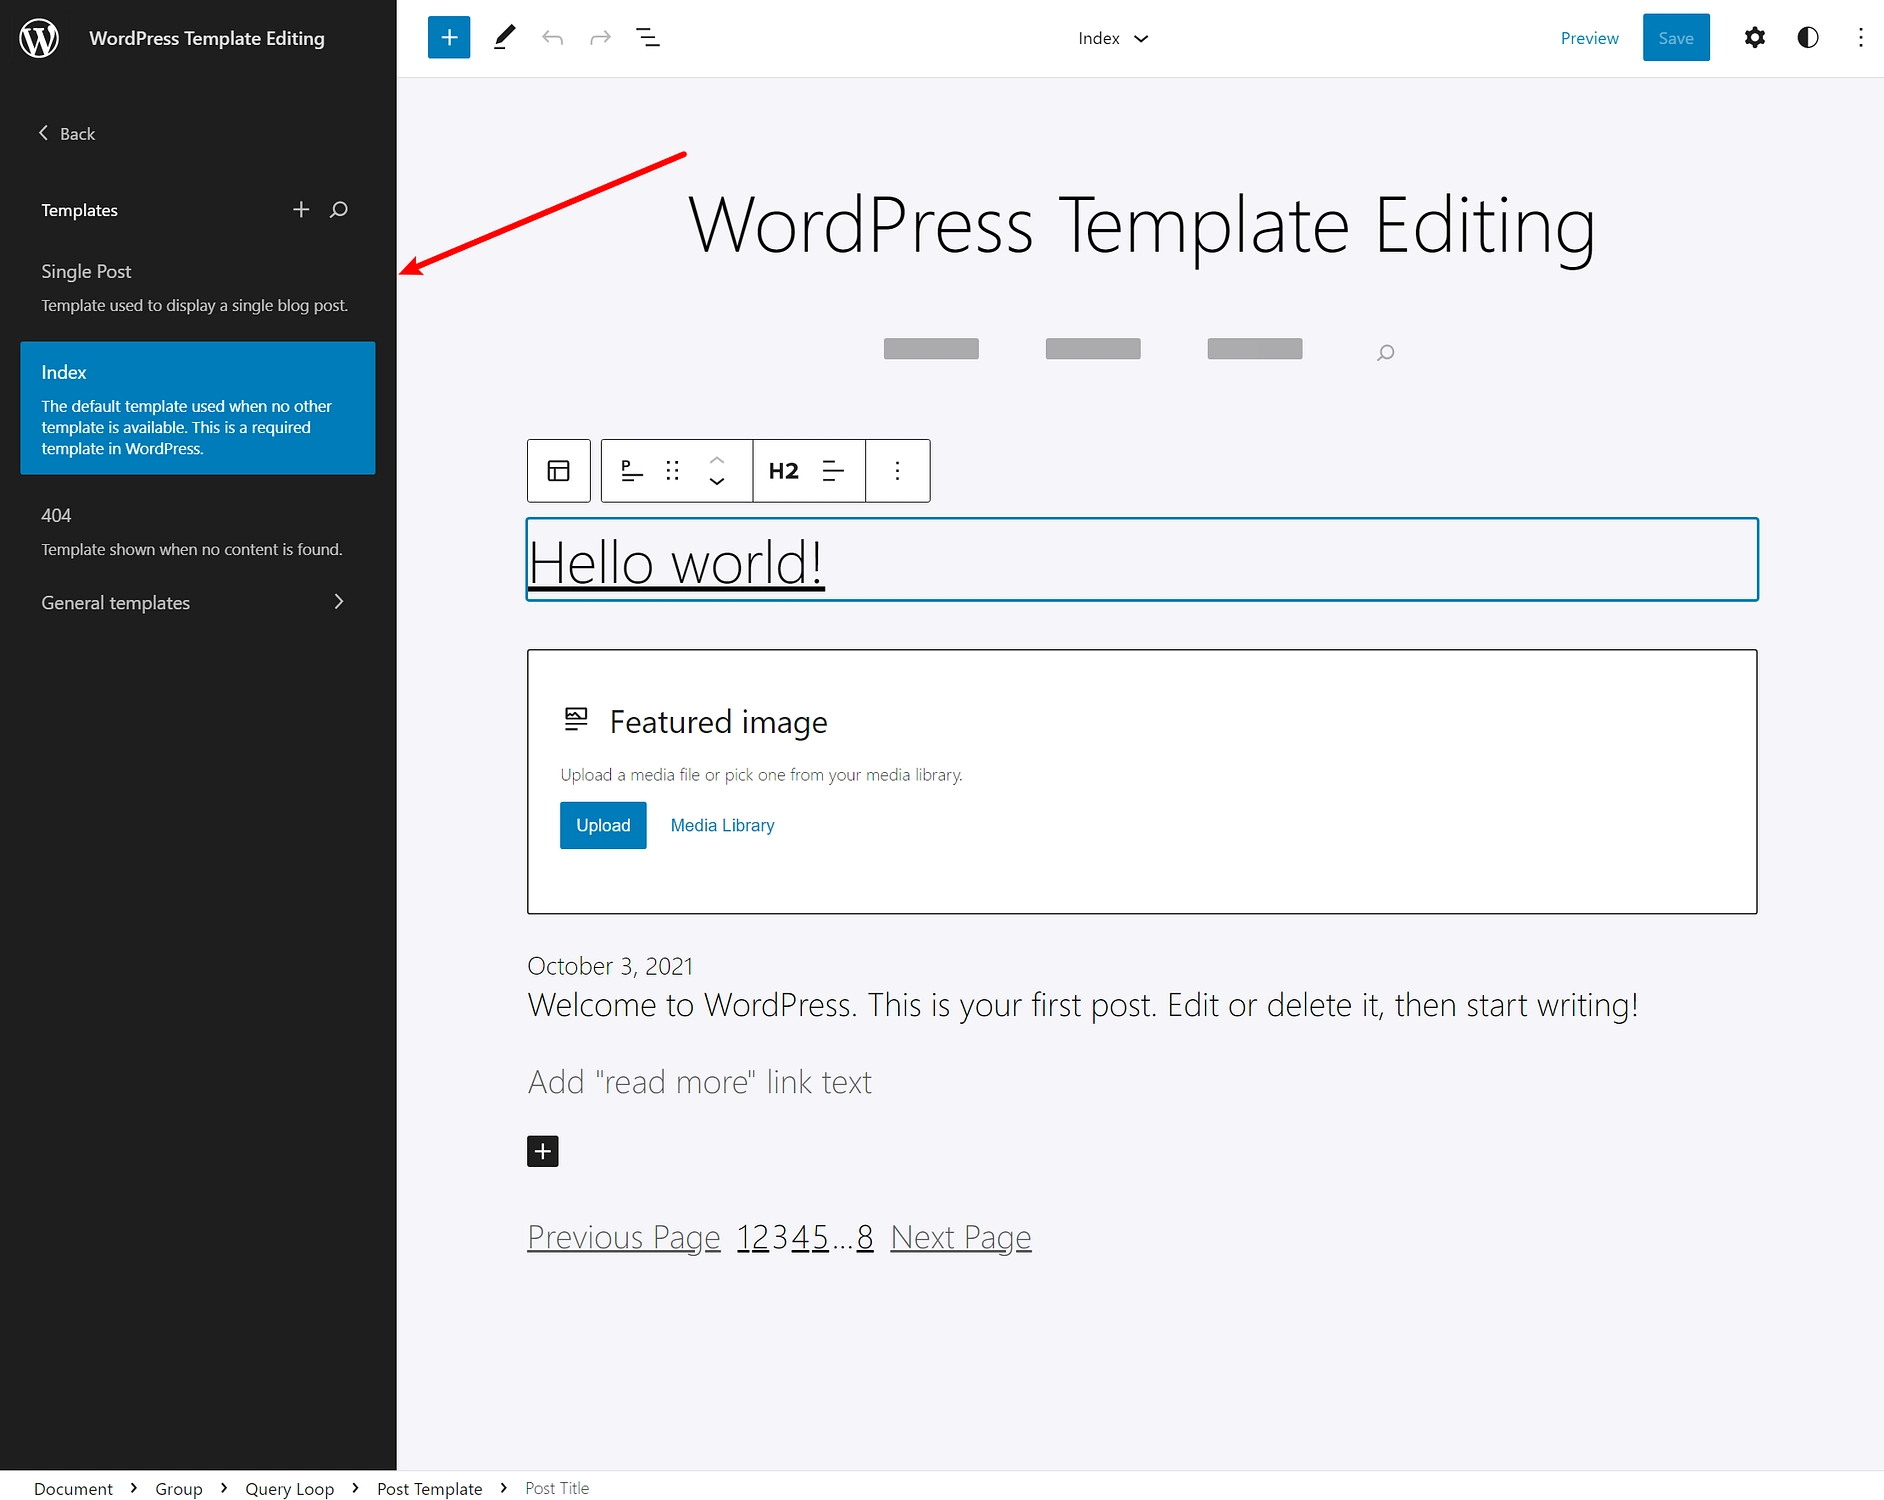
Task: Click the site title WordPress Template Editing
Action: pyautogui.click(x=1141, y=227)
